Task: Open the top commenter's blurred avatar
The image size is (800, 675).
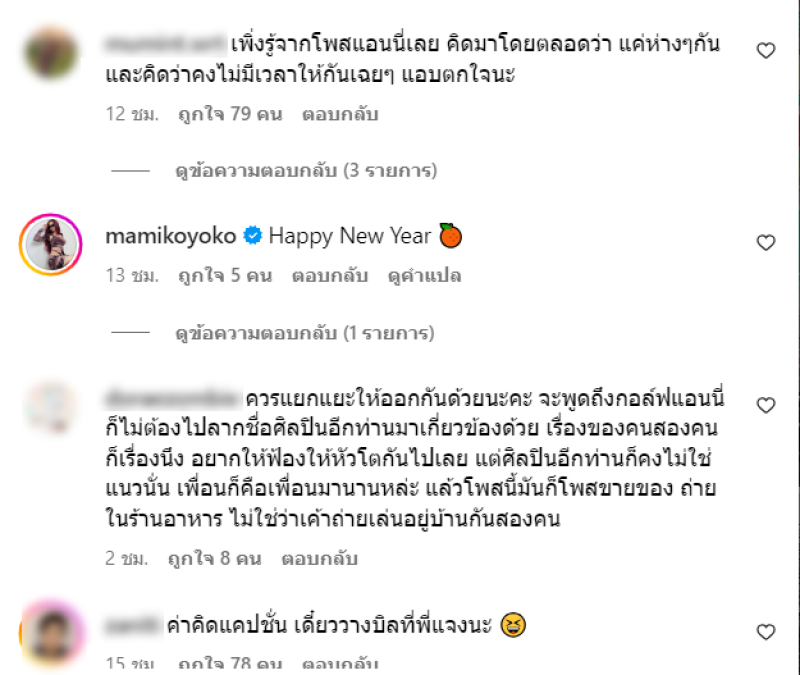Action: point(51,54)
